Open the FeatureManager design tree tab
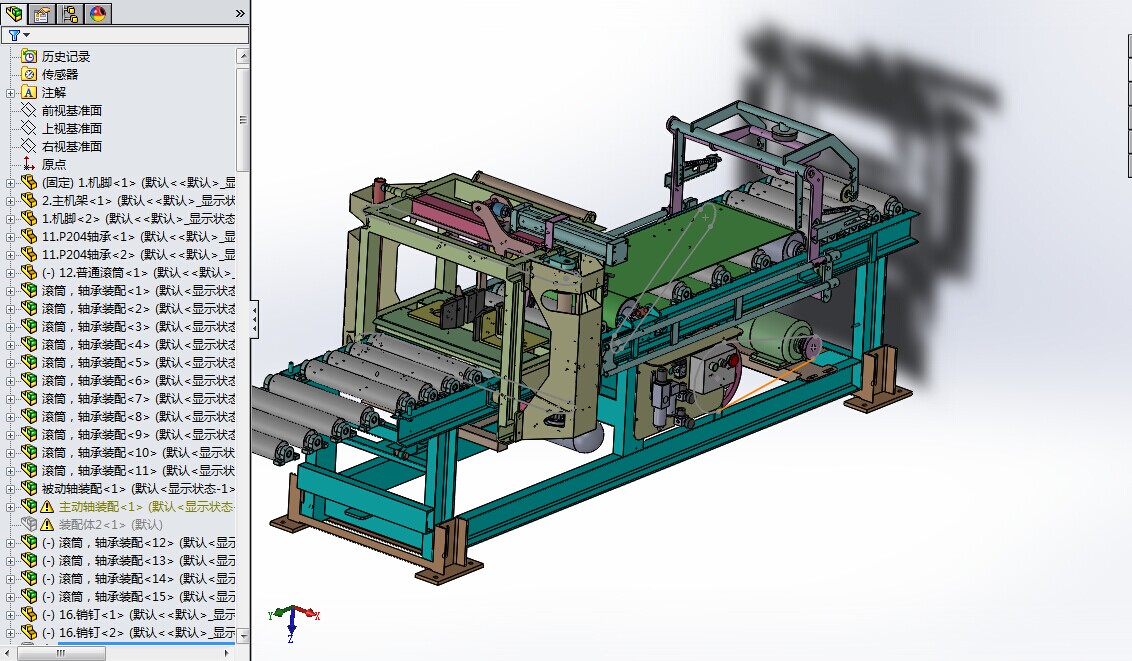 (x=14, y=13)
